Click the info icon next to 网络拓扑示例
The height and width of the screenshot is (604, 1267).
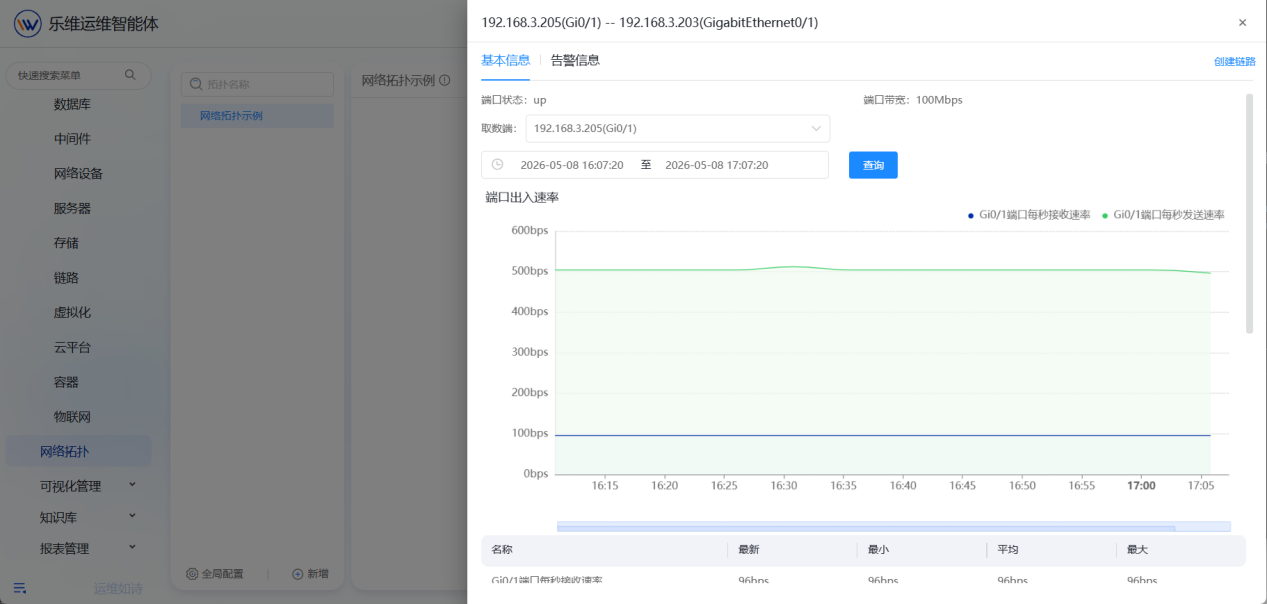point(444,81)
